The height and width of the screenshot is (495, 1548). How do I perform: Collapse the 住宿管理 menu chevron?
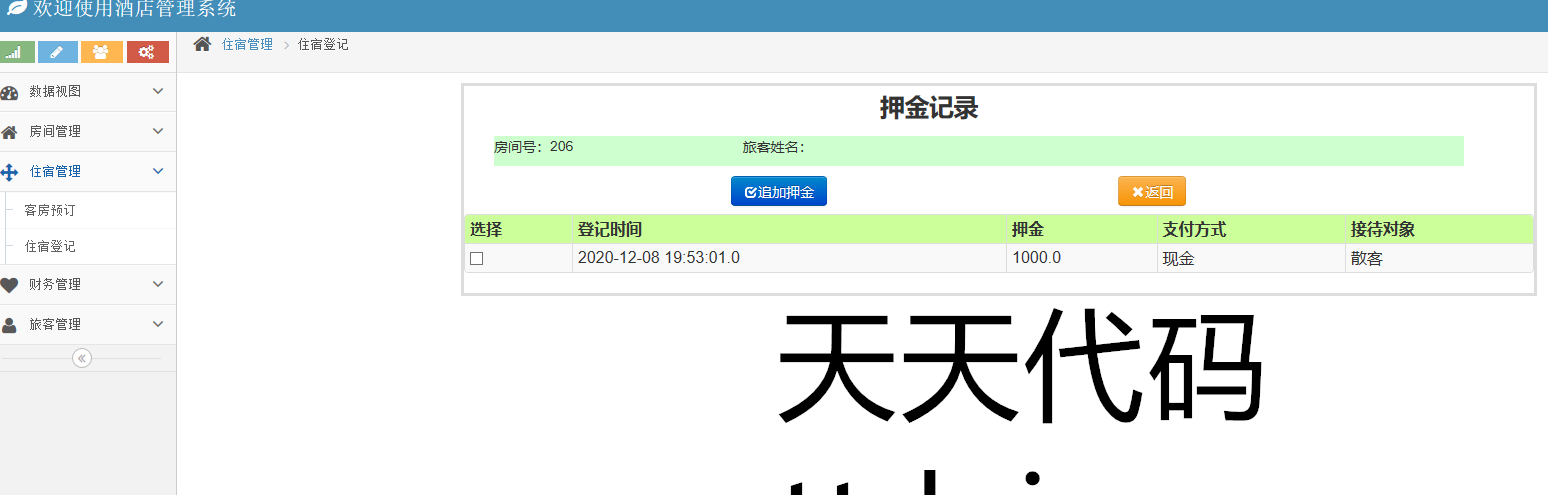tap(158, 171)
